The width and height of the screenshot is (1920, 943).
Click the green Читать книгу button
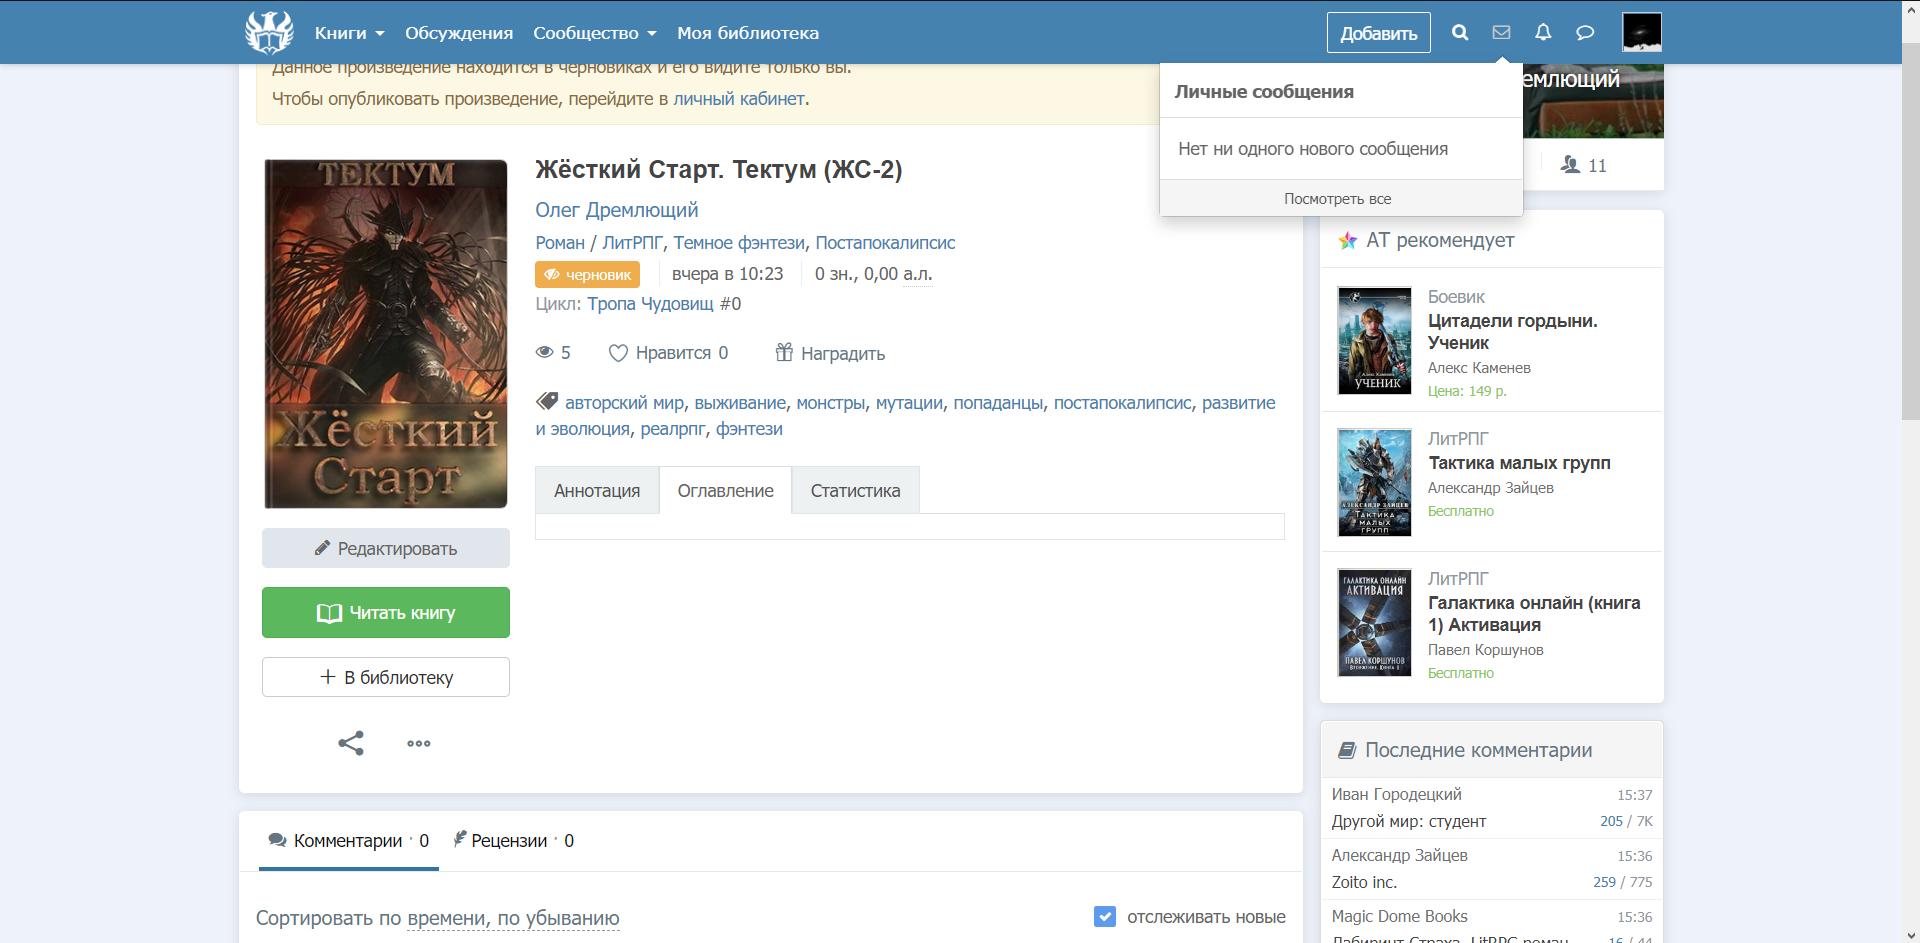(x=386, y=612)
